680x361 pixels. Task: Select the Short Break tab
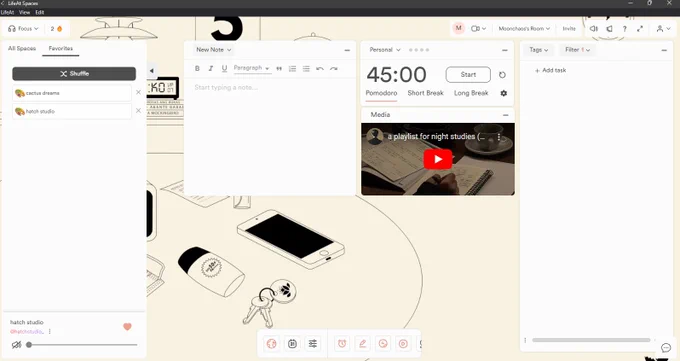click(x=425, y=93)
